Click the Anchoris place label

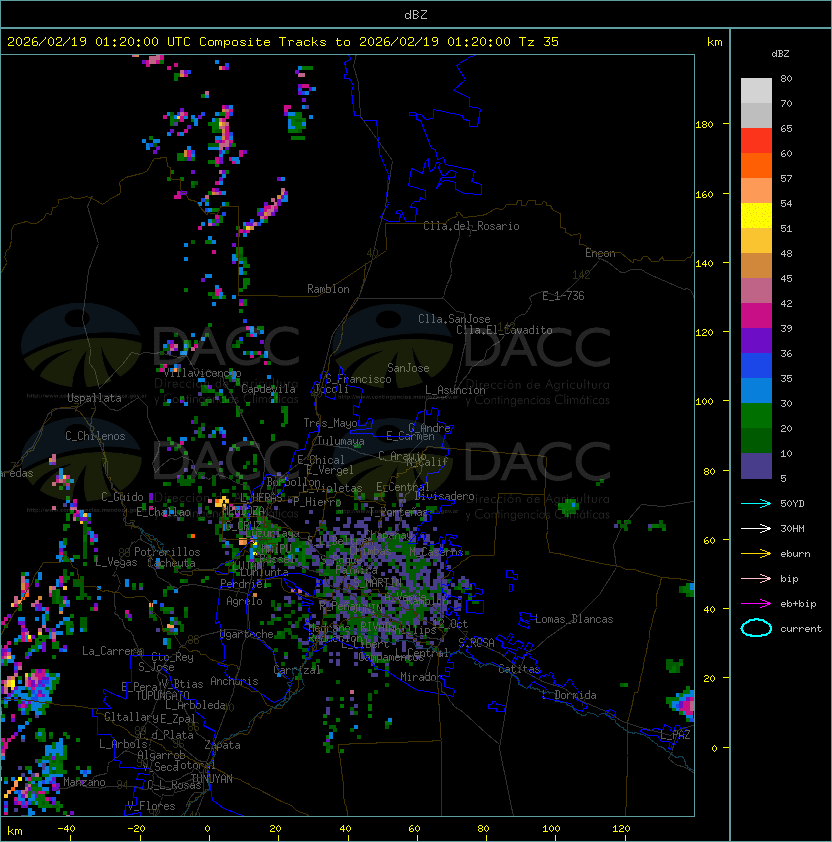(234, 681)
